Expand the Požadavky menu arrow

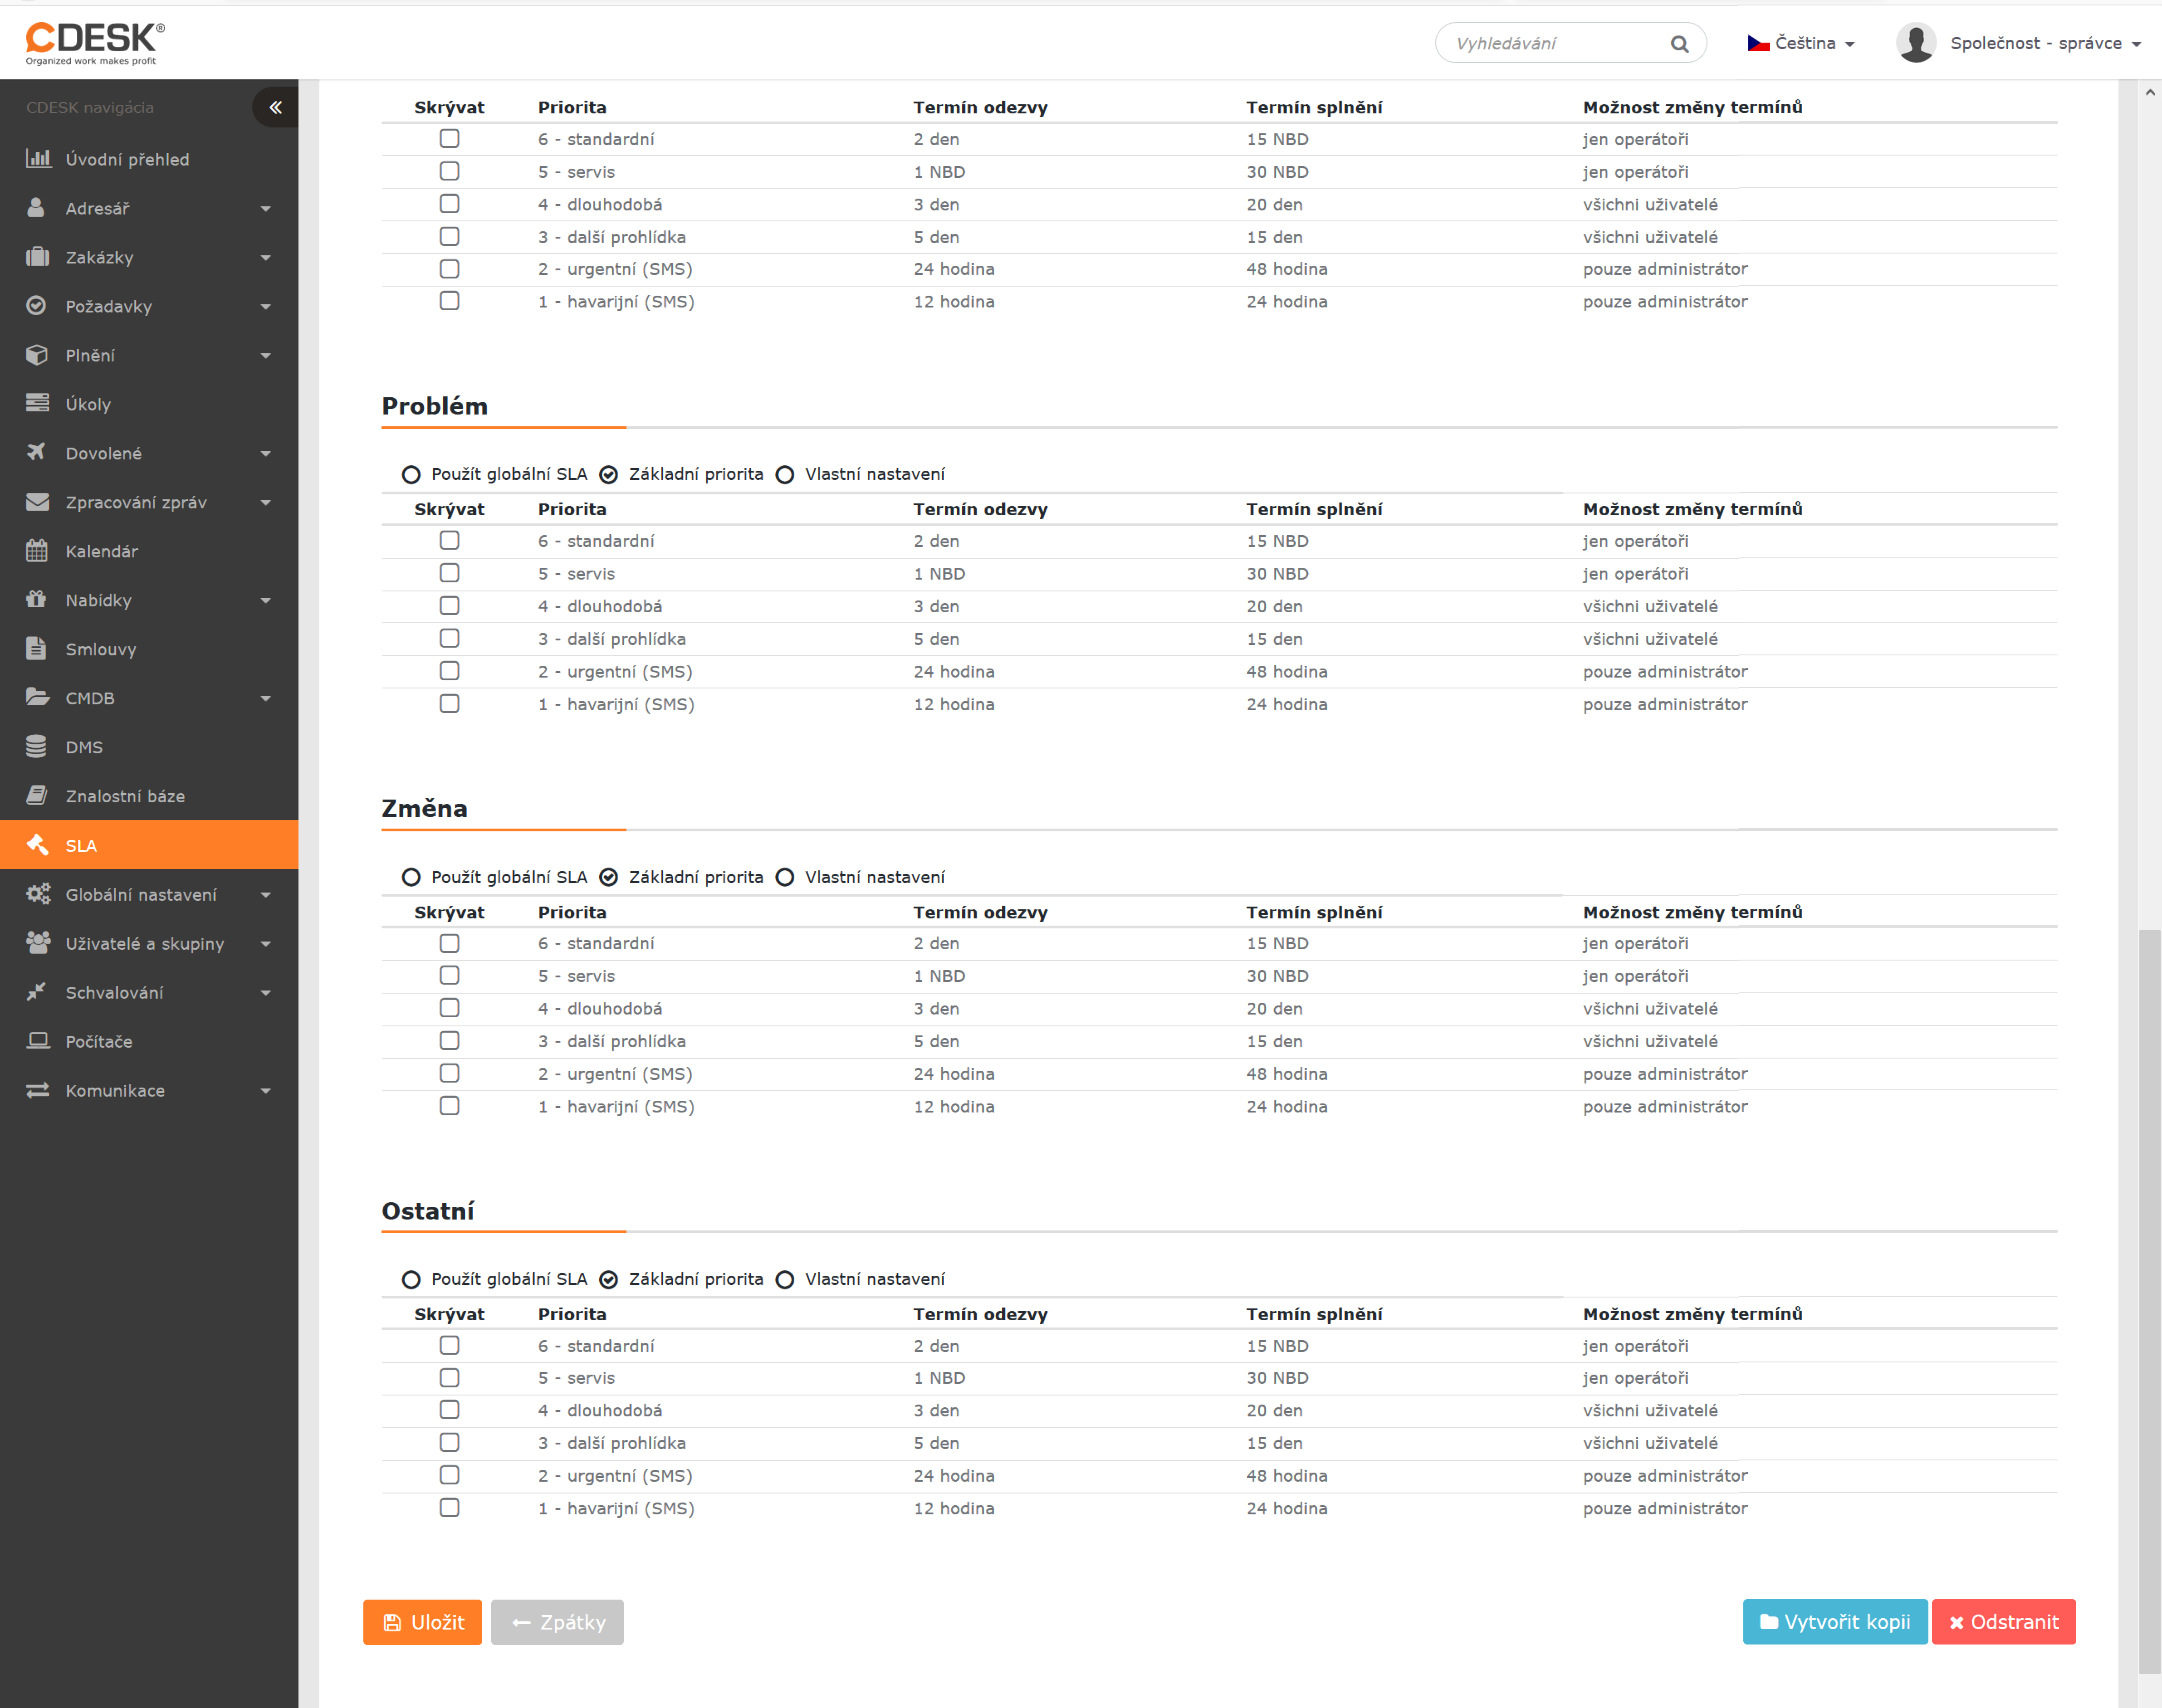pos(266,307)
